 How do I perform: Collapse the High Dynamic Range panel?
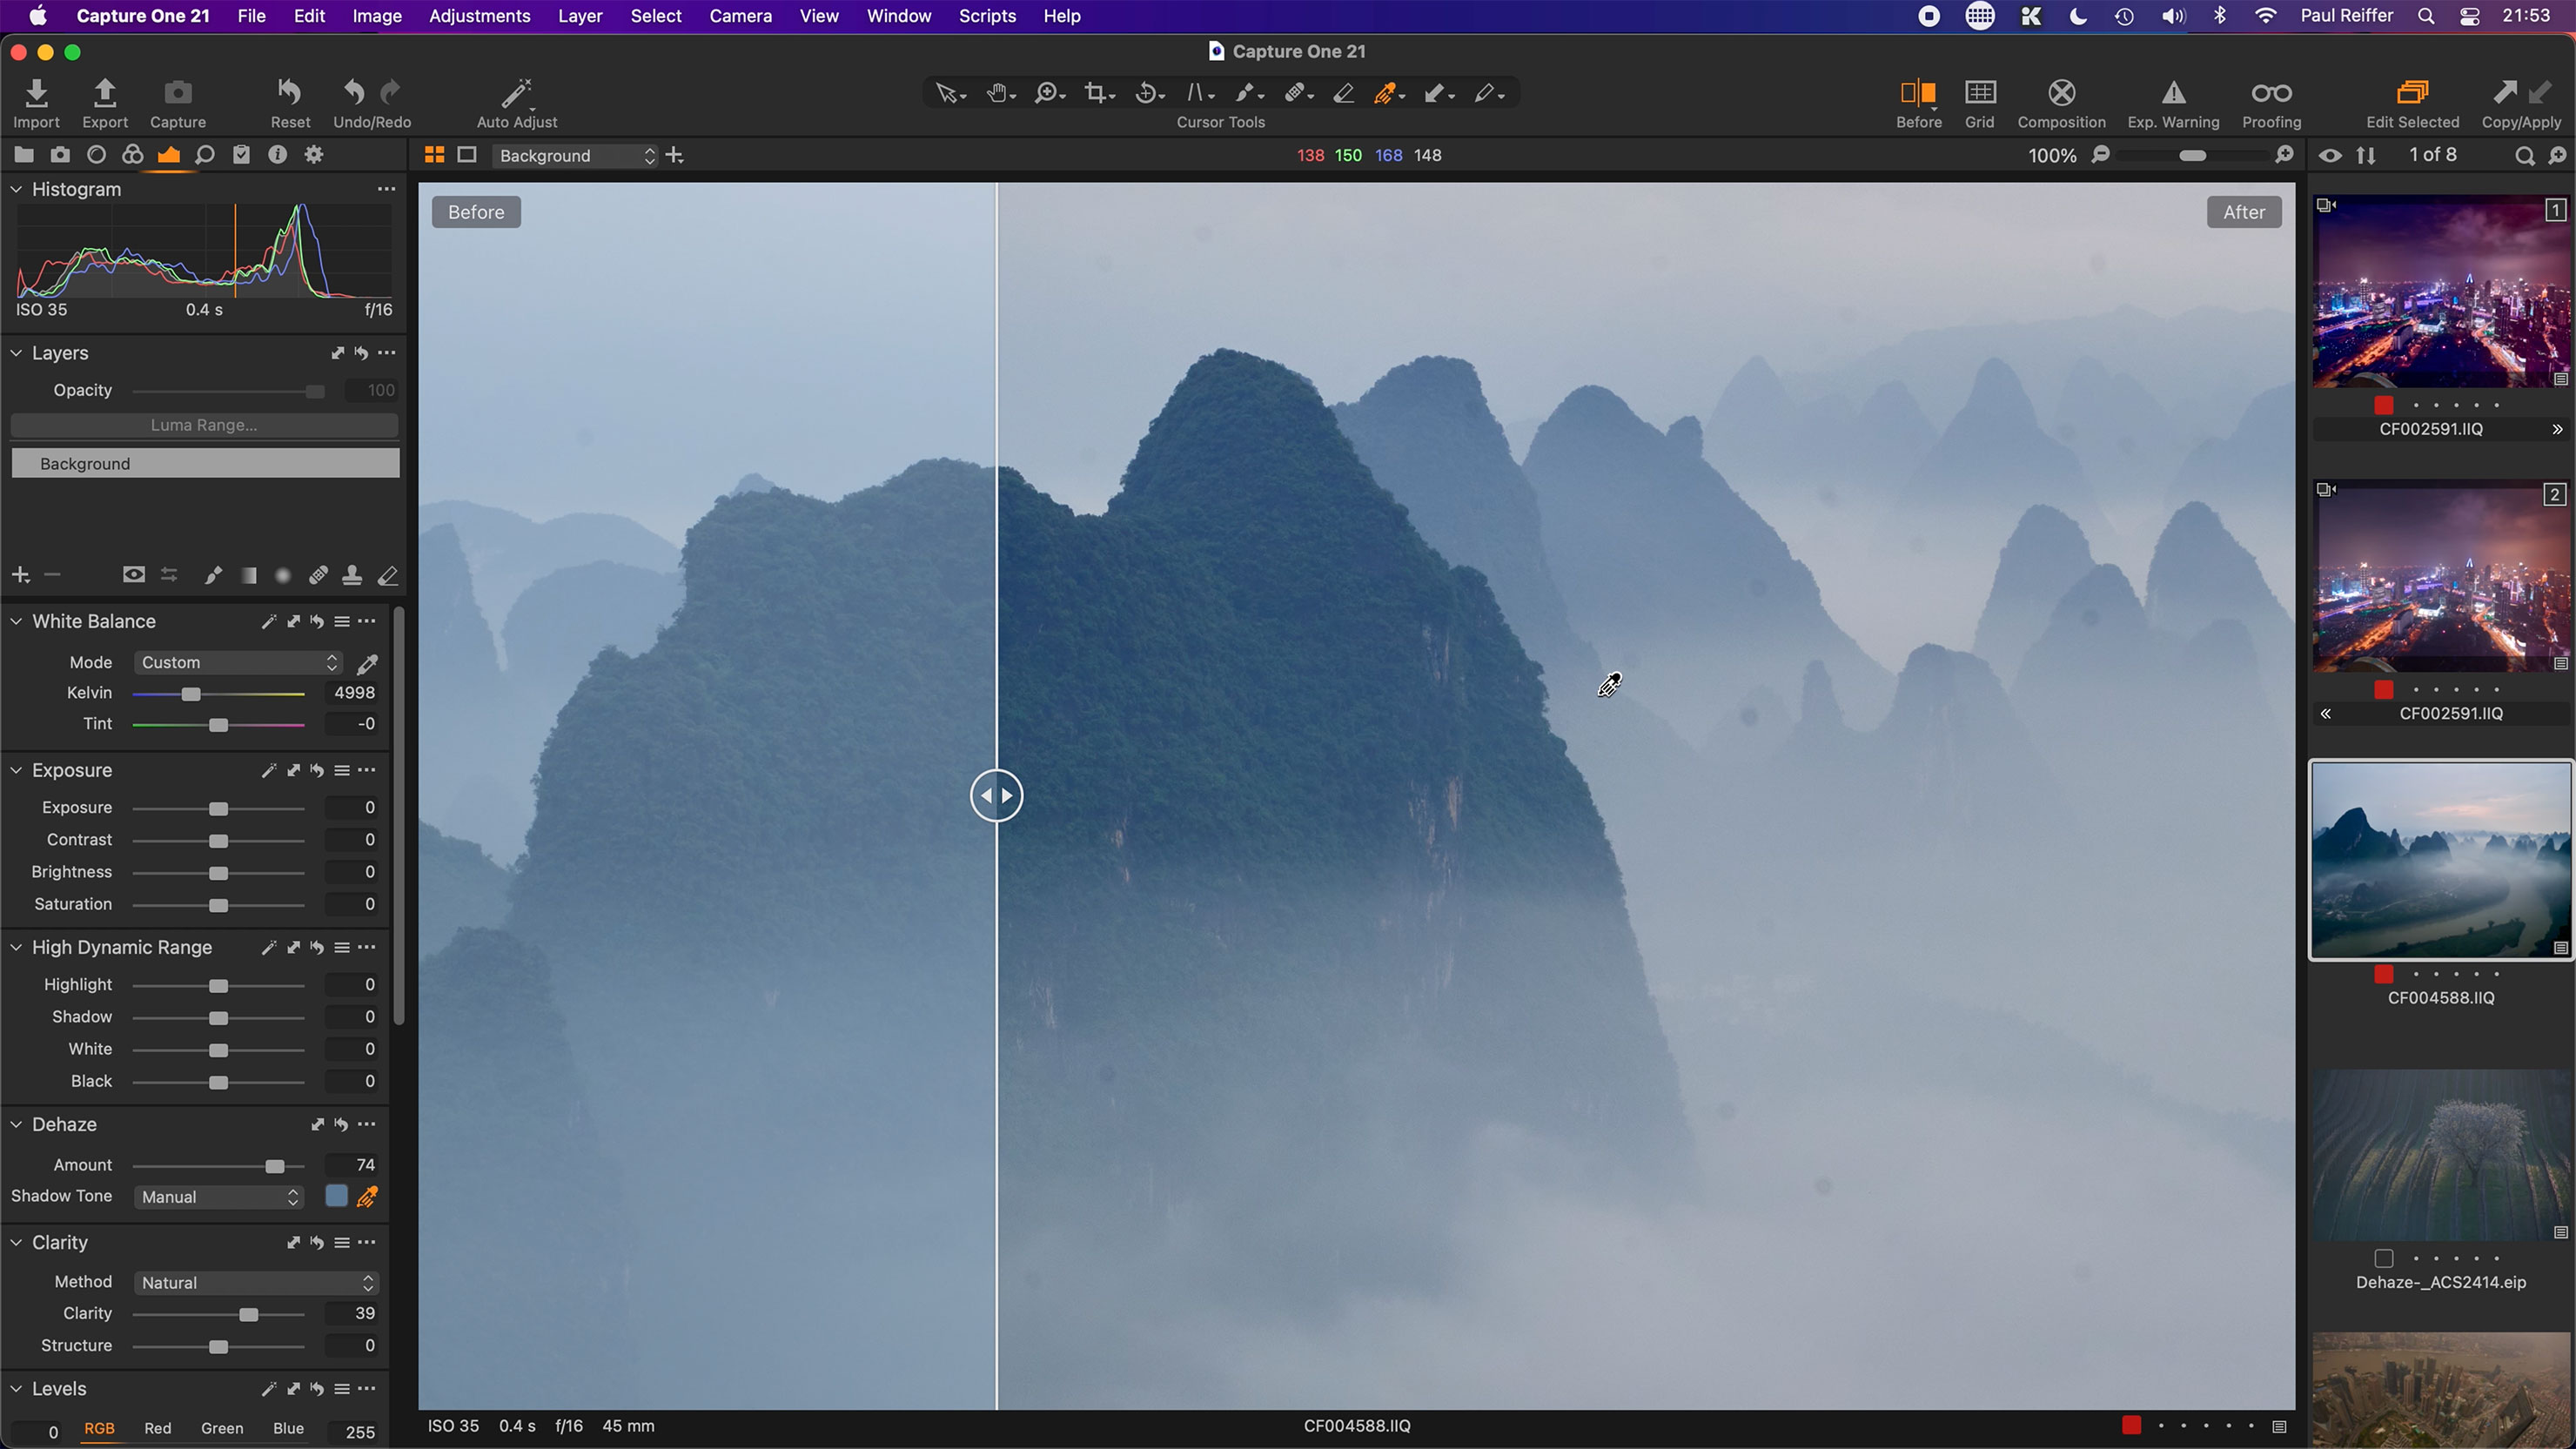pyautogui.click(x=15, y=947)
